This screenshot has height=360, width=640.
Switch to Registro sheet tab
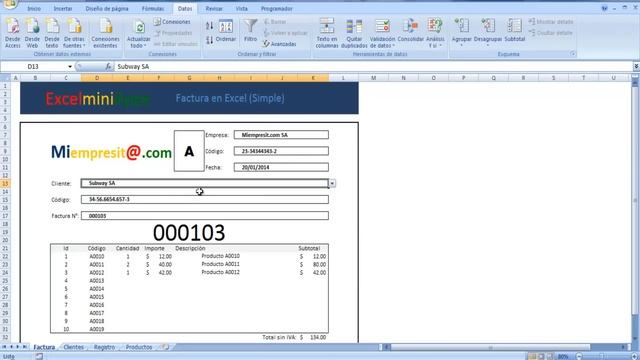104,347
